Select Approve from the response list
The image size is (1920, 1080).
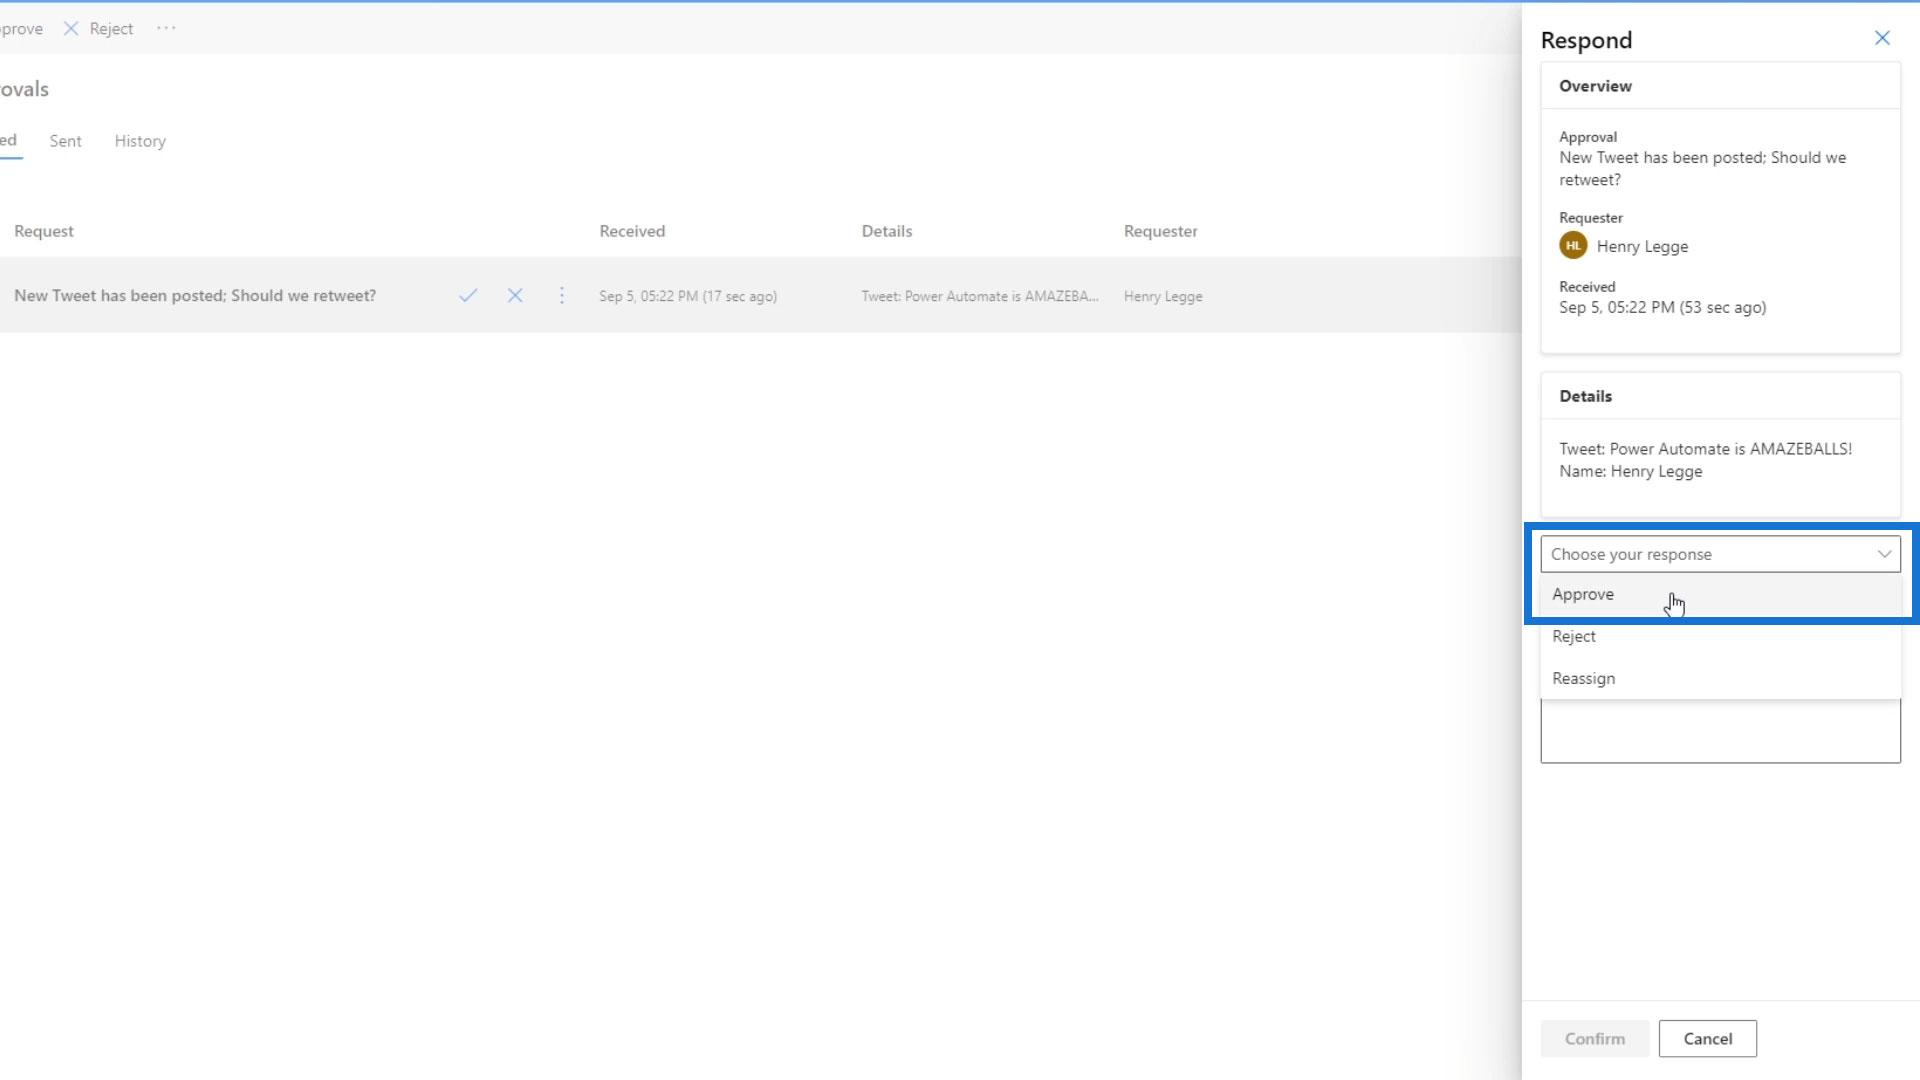click(1583, 594)
